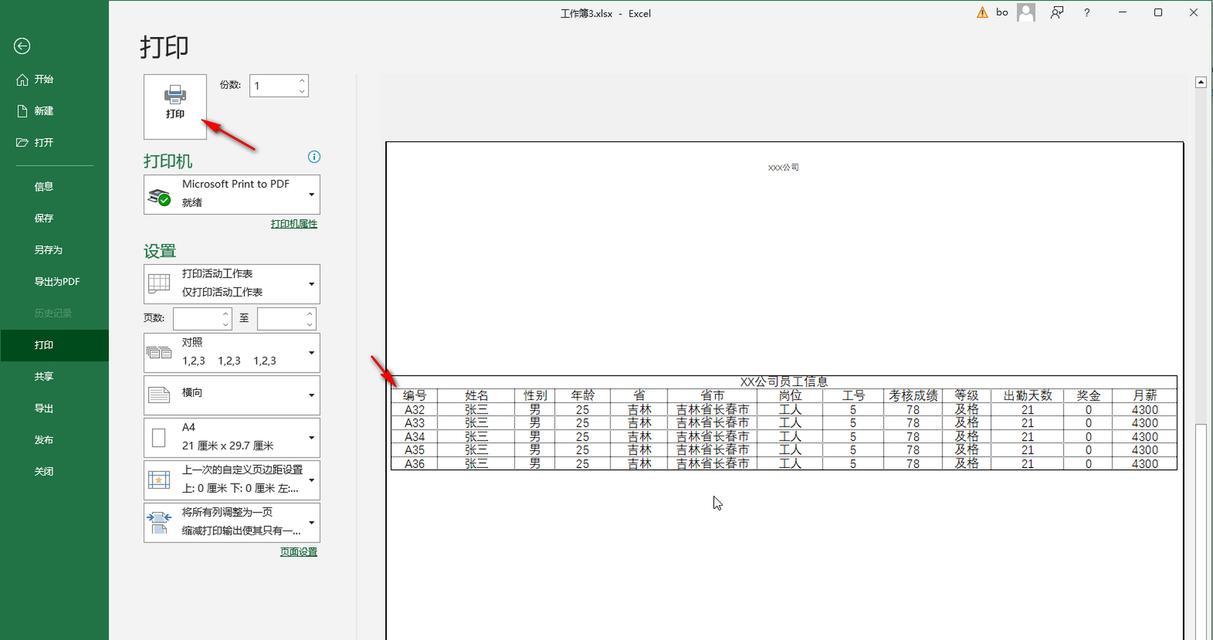The width and height of the screenshot is (1213, 640).
Task: Click the 份数 copies input field
Action: coord(273,86)
